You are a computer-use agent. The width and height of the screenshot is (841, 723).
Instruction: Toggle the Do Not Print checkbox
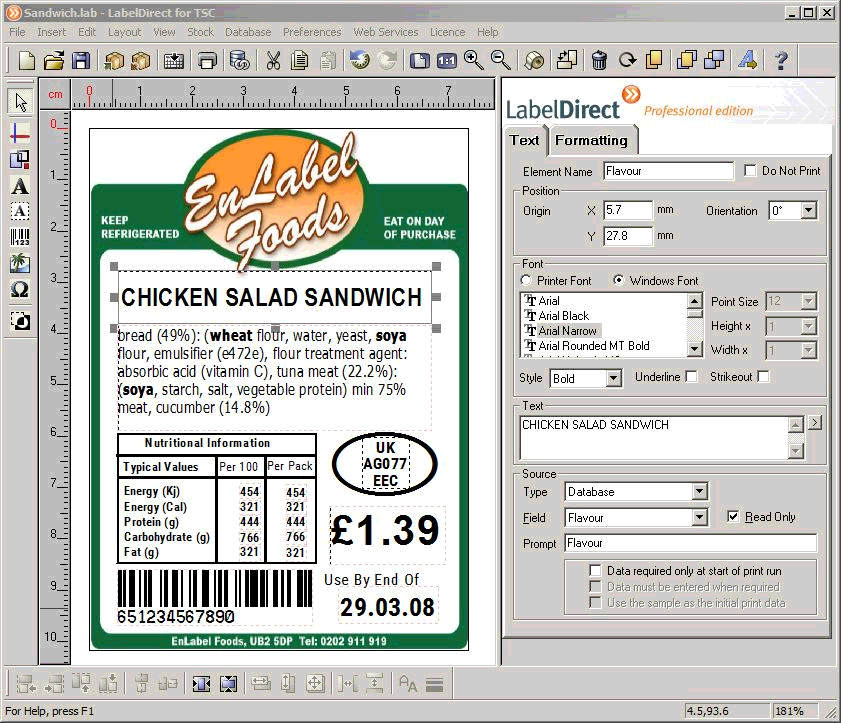(750, 171)
